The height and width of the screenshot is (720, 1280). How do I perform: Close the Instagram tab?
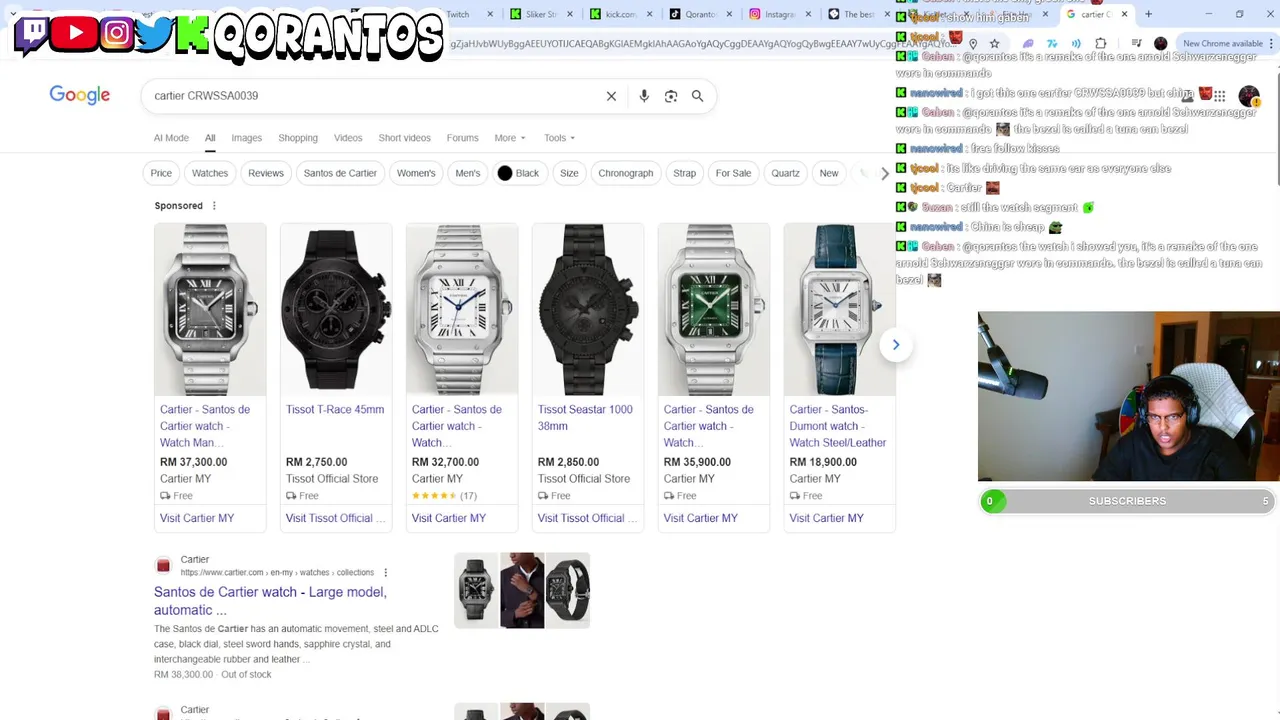[x=808, y=14]
